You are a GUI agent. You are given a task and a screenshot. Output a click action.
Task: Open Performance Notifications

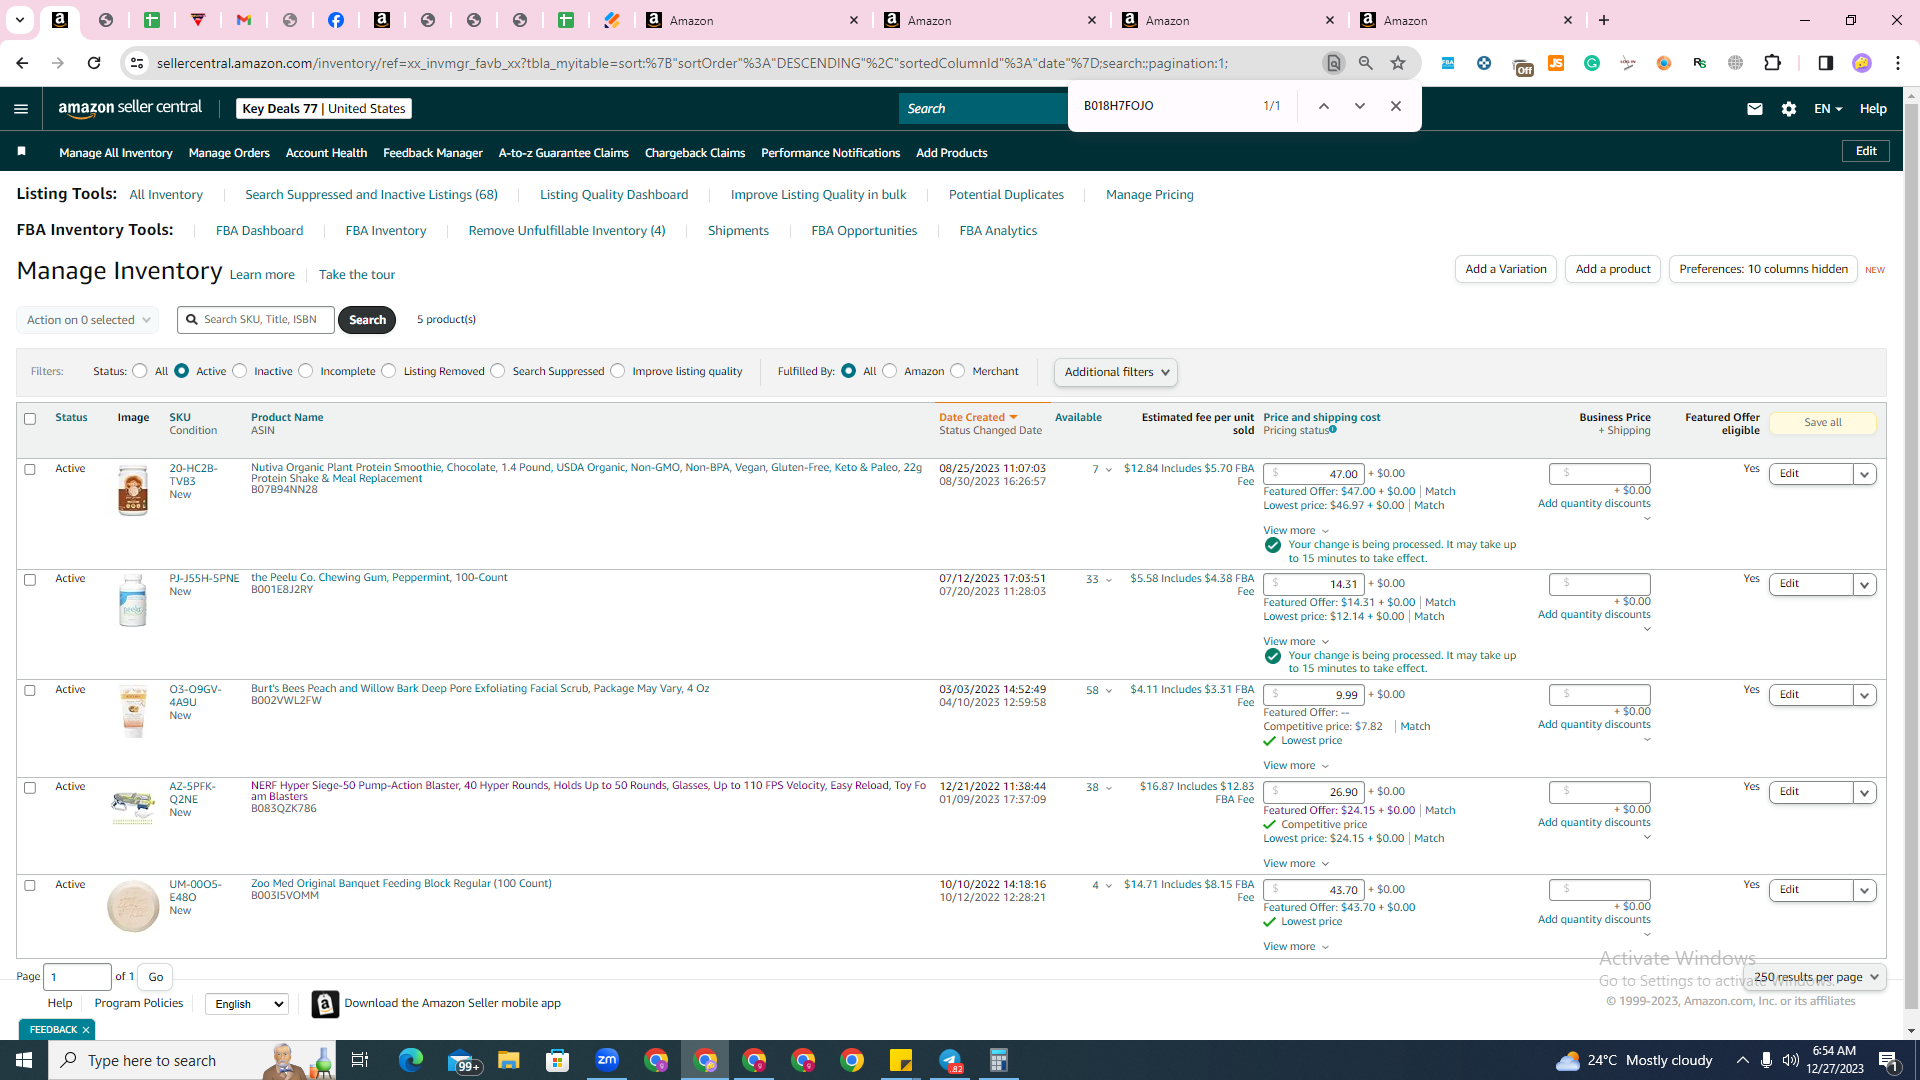pyautogui.click(x=830, y=153)
